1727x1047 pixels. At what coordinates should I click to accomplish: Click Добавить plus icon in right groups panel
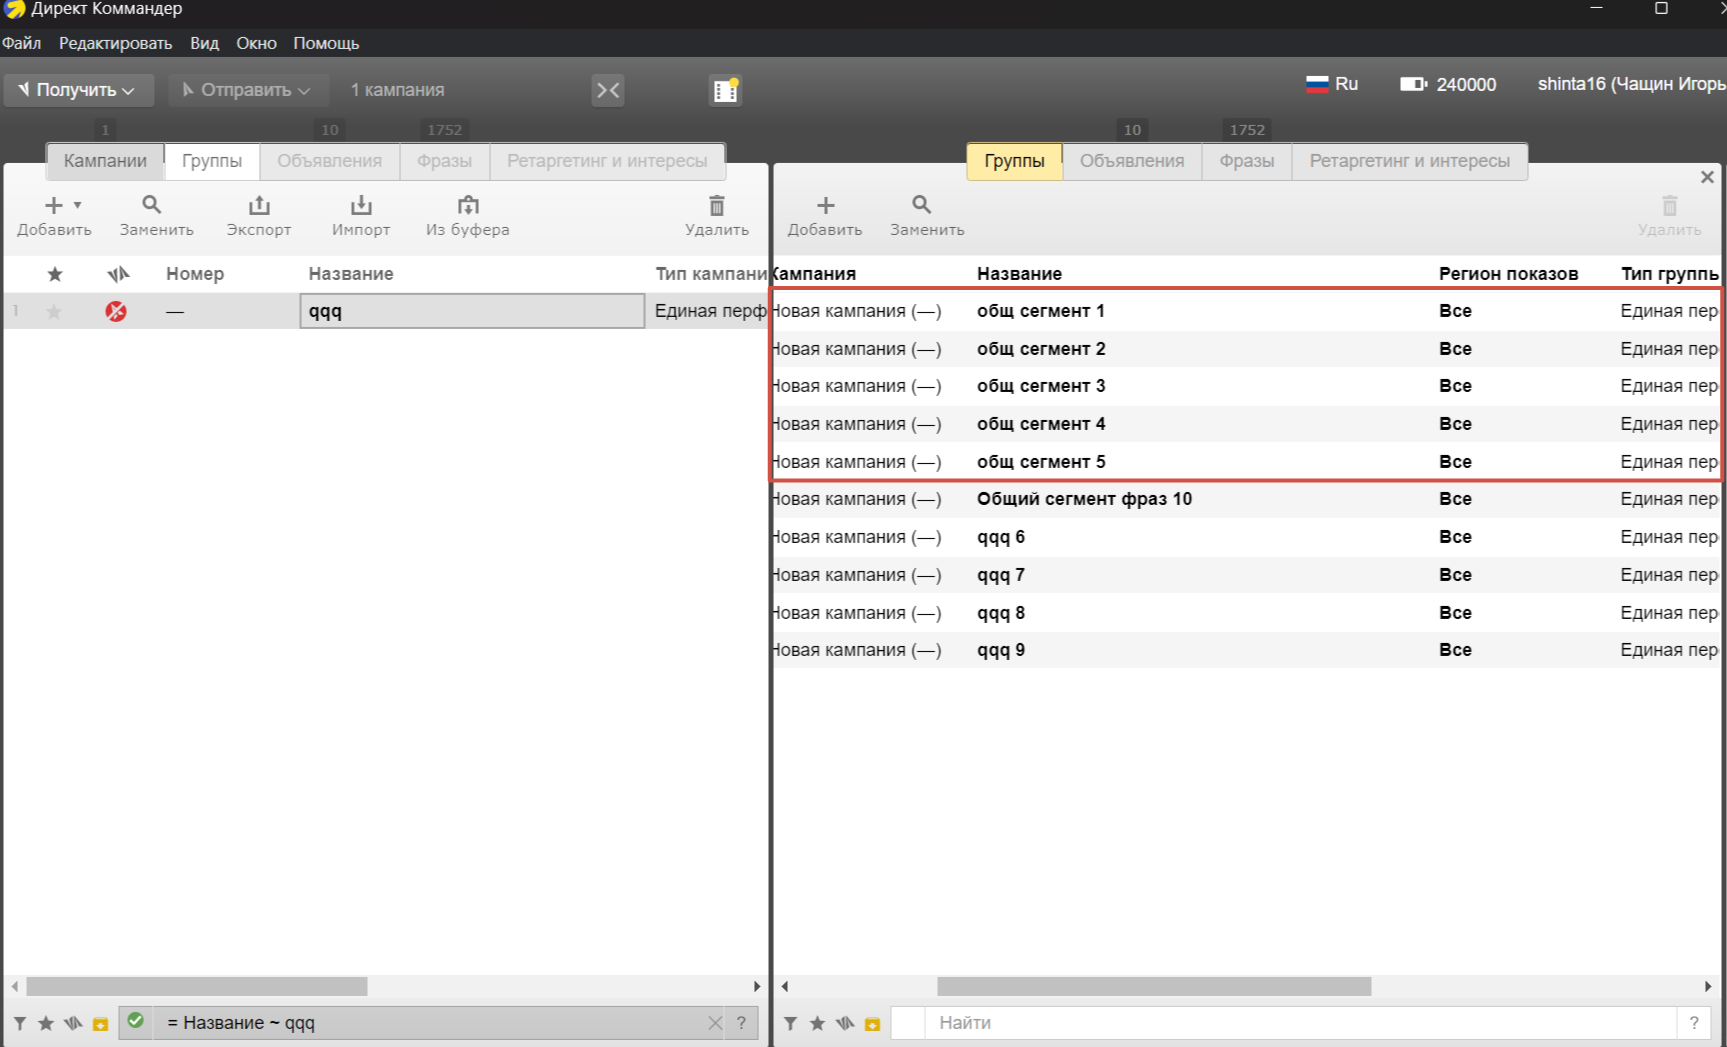click(x=825, y=205)
